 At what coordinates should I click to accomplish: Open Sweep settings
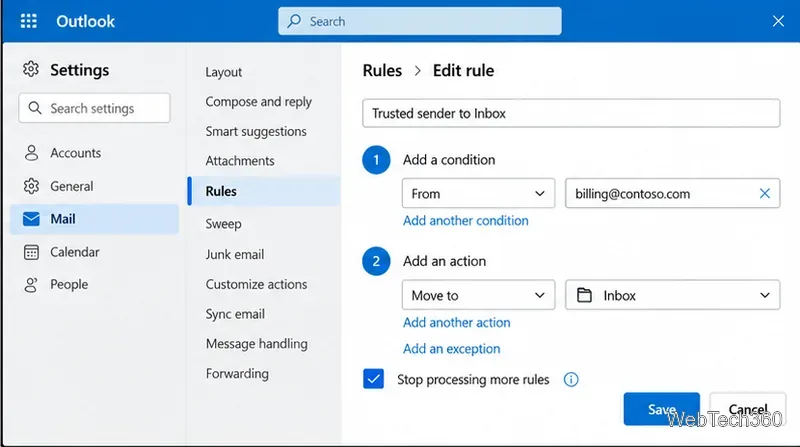pyautogui.click(x=223, y=224)
